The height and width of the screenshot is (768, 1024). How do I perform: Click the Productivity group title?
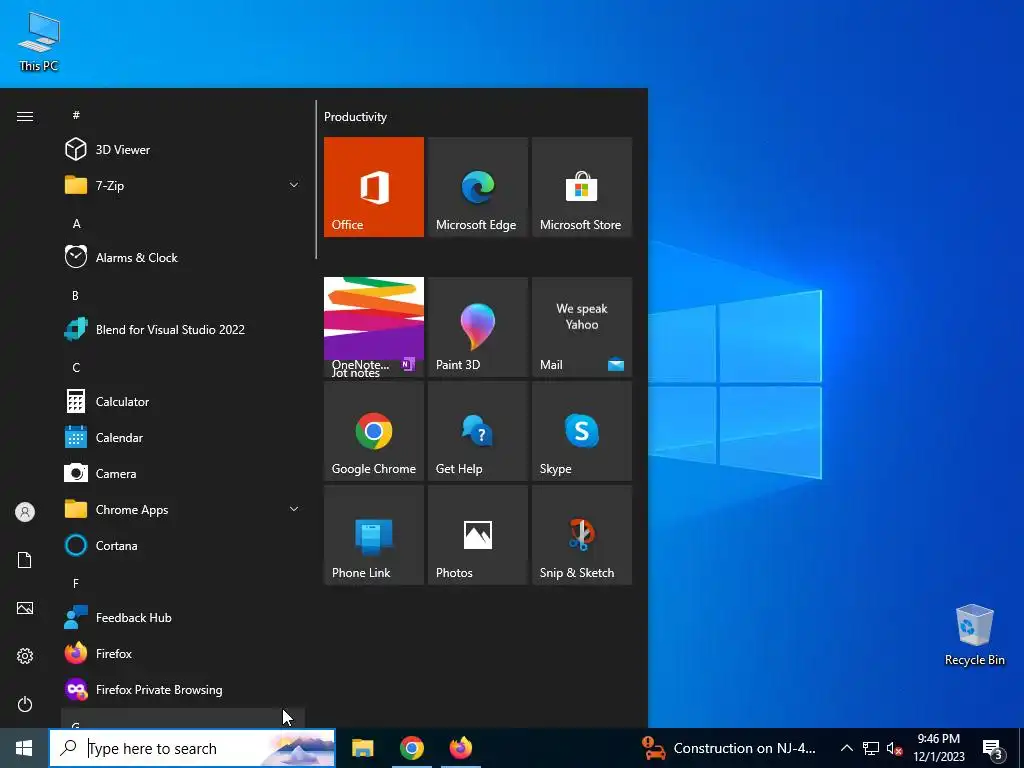point(355,117)
